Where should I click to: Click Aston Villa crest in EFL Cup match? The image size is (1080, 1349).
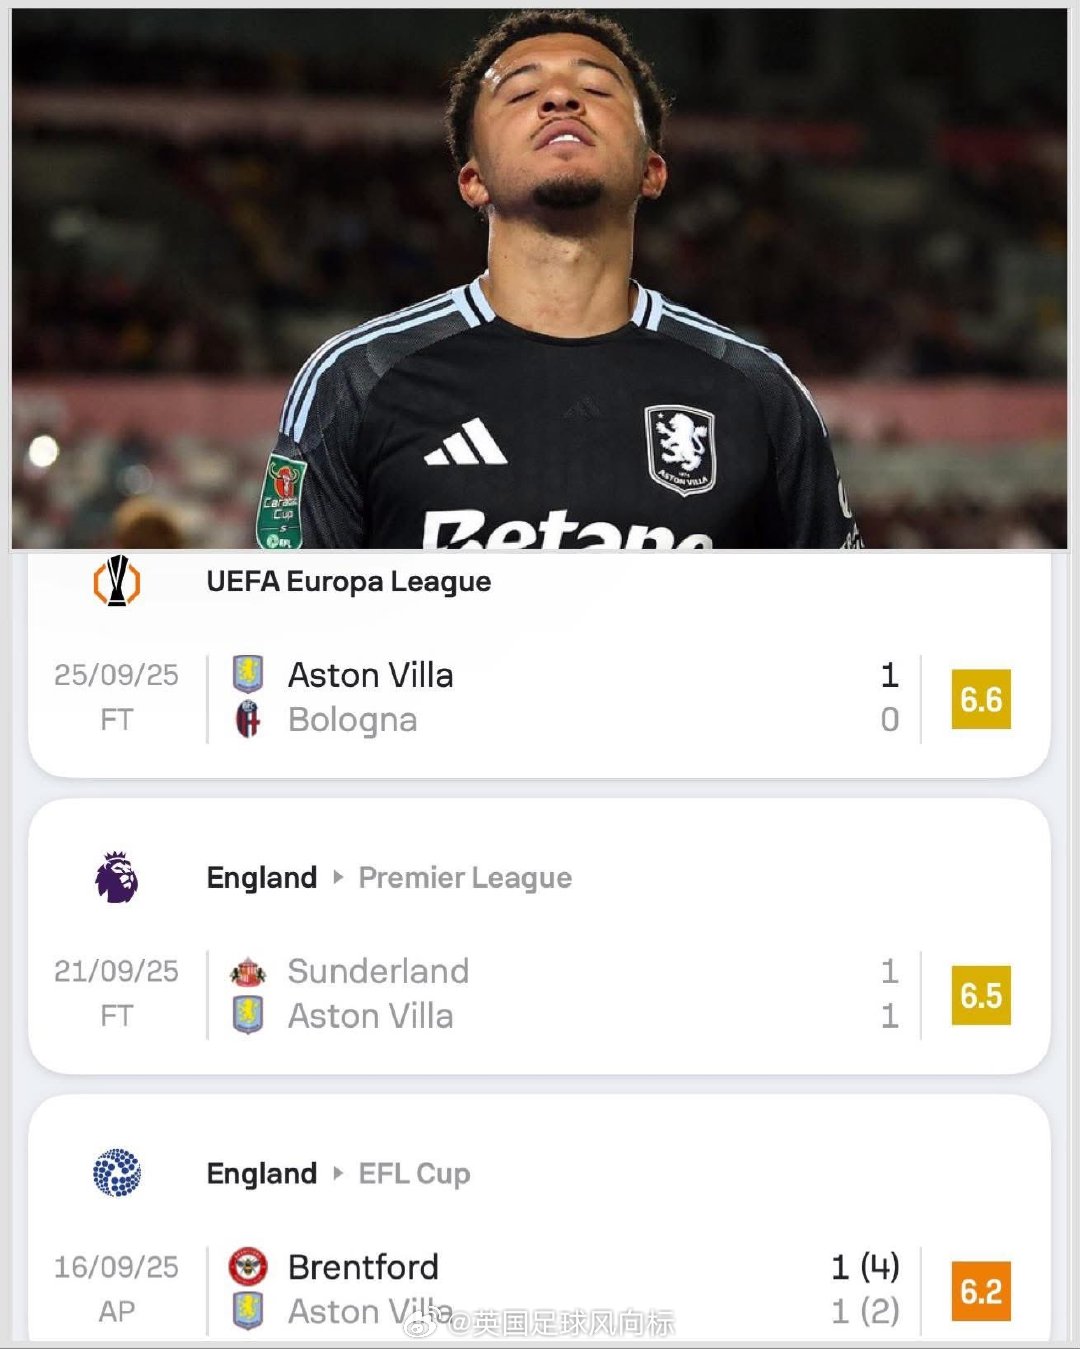coord(247,1310)
